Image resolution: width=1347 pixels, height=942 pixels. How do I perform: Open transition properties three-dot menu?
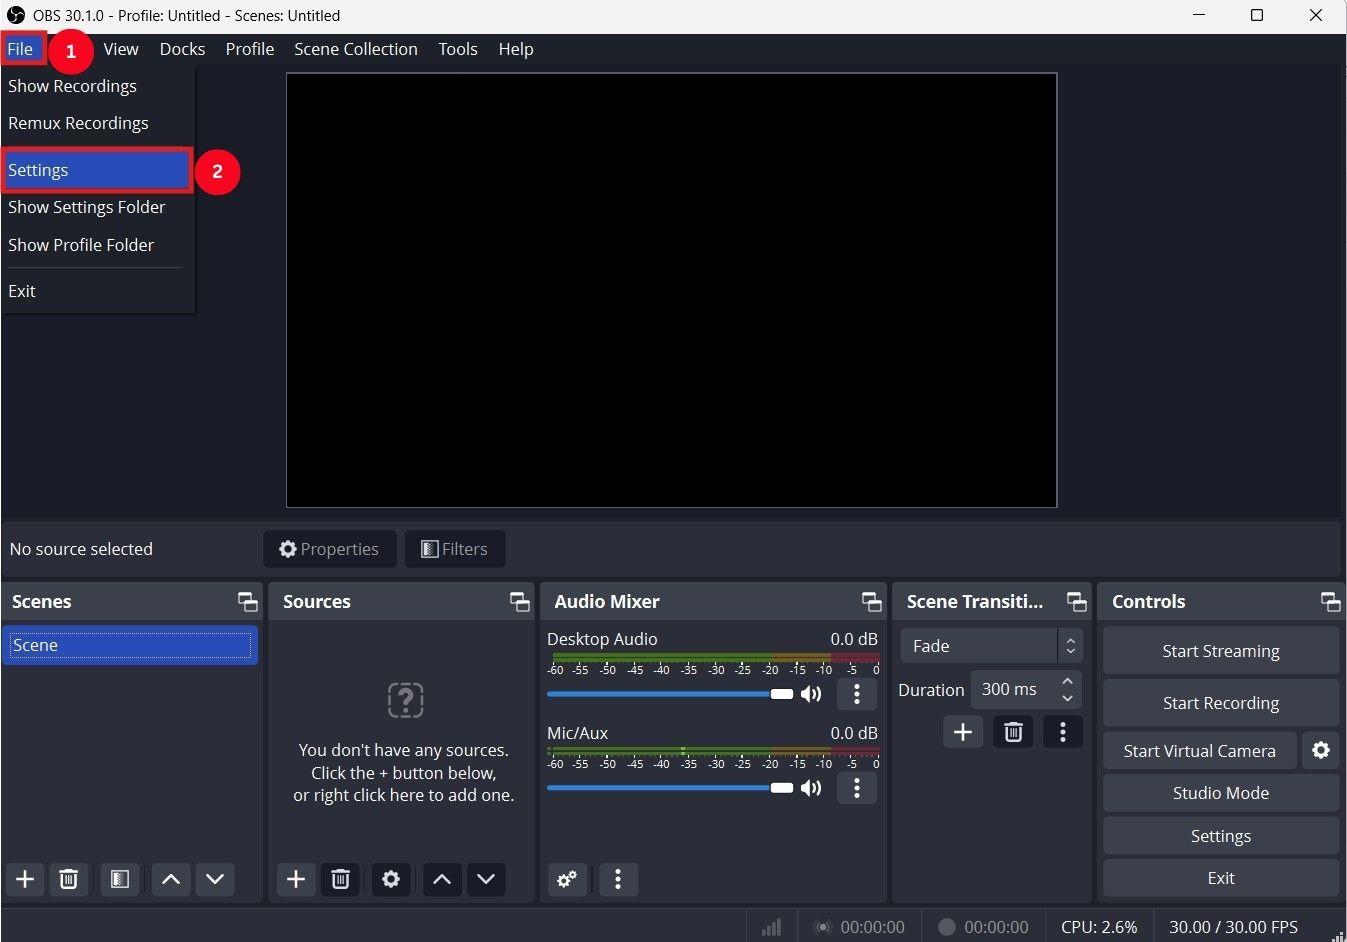coord(1063,732)
